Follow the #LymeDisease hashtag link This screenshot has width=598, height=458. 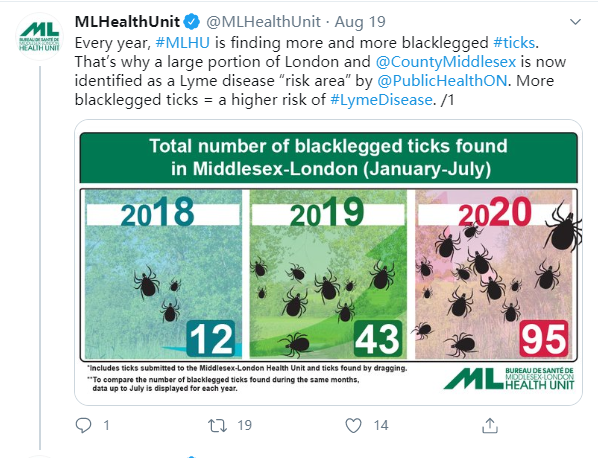[x=381, y=100]
